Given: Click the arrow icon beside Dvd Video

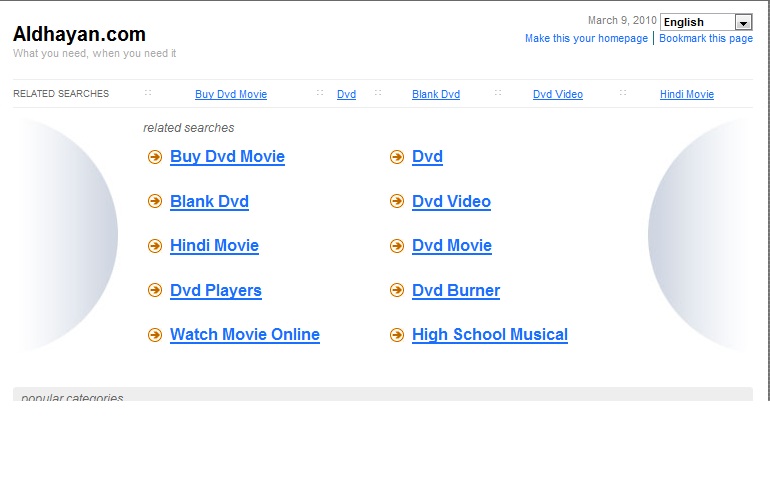Looking at the screenshot, I should pos(397,201).
